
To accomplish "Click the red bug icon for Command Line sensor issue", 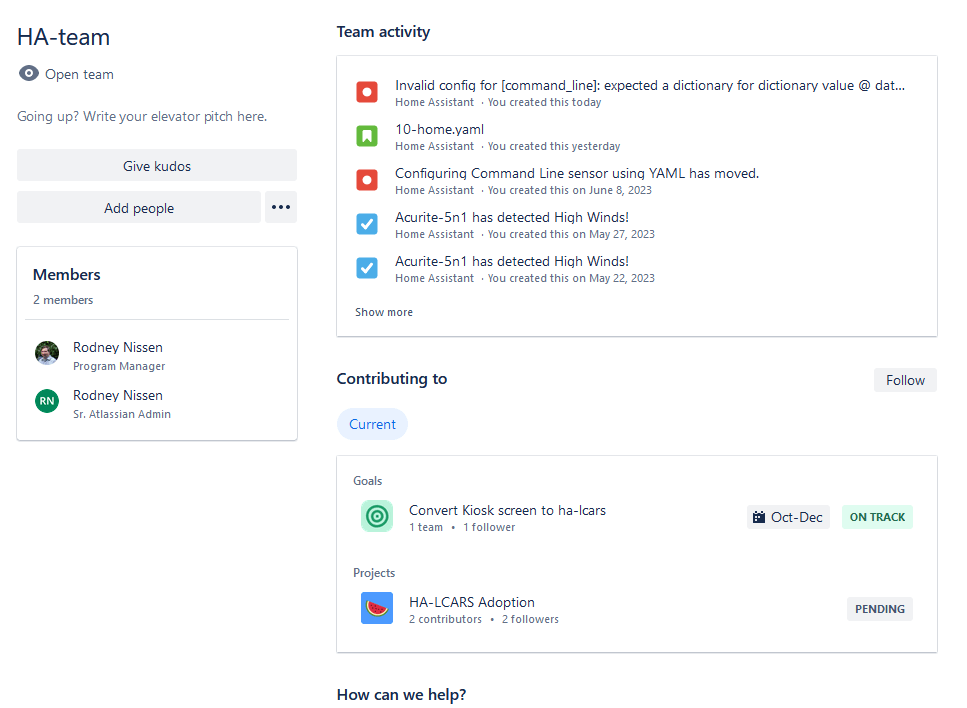I will coord(367,181).
